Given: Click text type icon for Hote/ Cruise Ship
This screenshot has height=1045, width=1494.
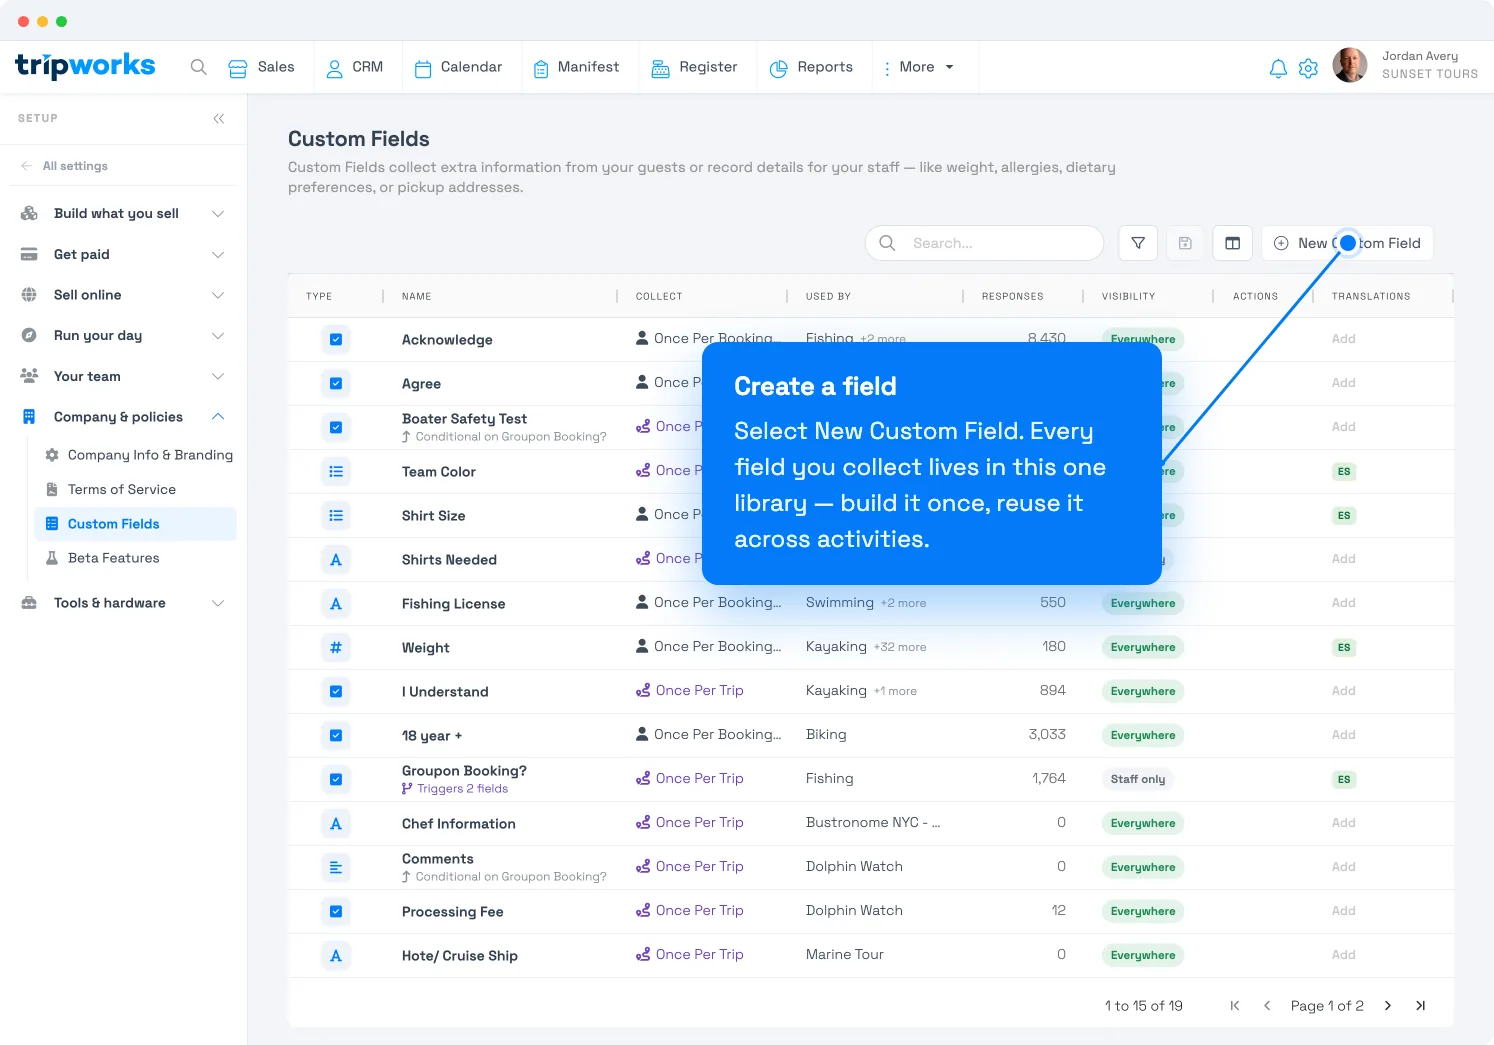Looking at the screenshot, I should (336, 955).
